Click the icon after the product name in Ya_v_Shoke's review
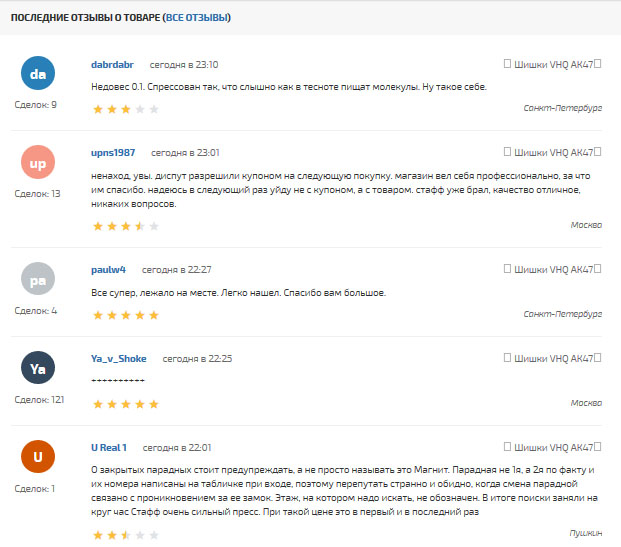 598,358
